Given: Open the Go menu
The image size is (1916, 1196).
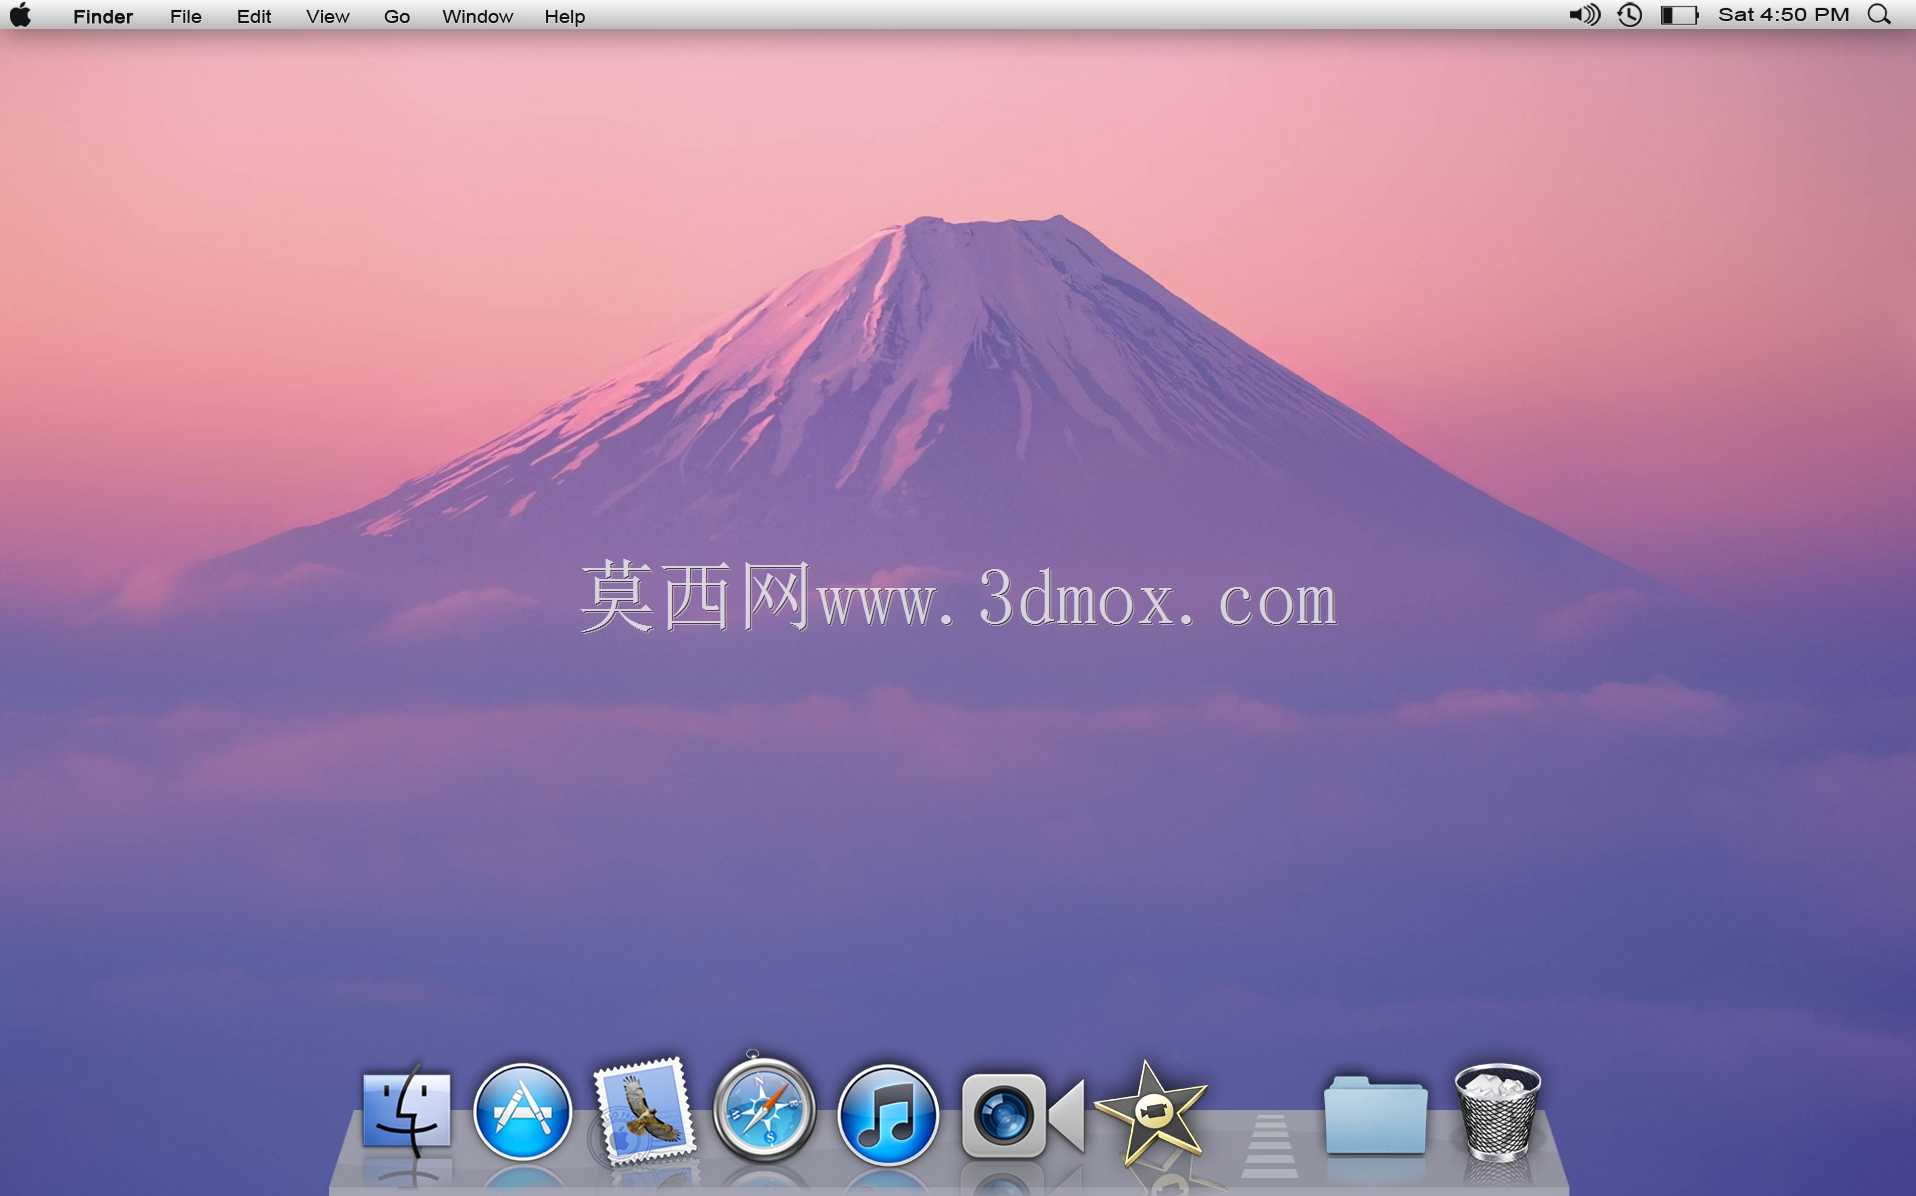Looking at the screenshot, I should [x=397, y=16].
